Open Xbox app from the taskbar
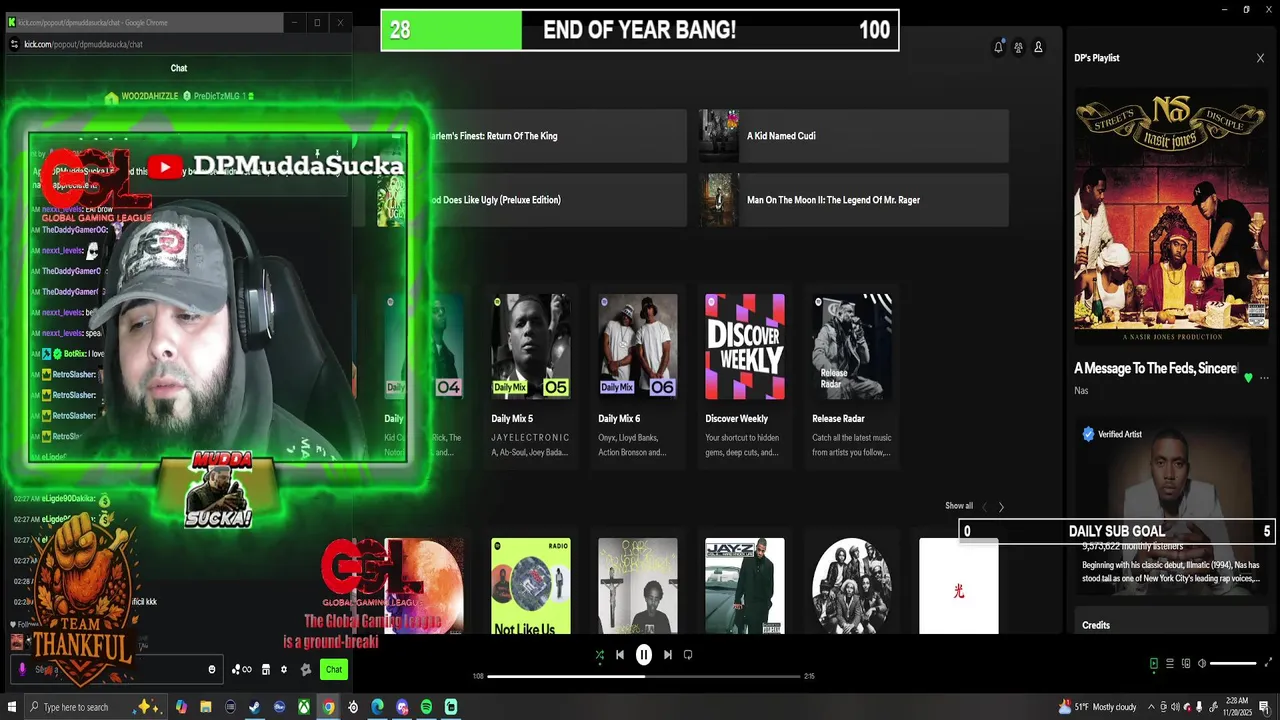This screenshot has width=1280, height=720. (x=304, y=707)
